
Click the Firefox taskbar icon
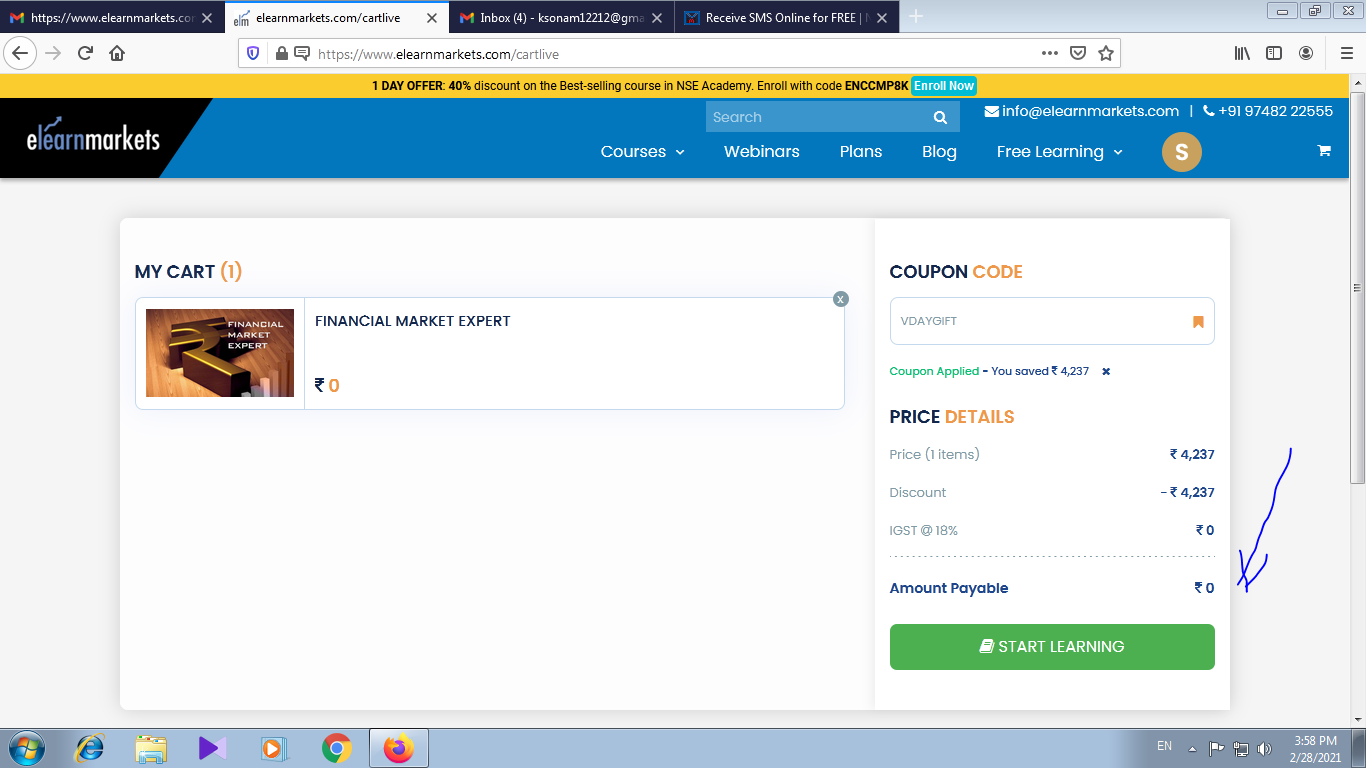pos(399,748)
